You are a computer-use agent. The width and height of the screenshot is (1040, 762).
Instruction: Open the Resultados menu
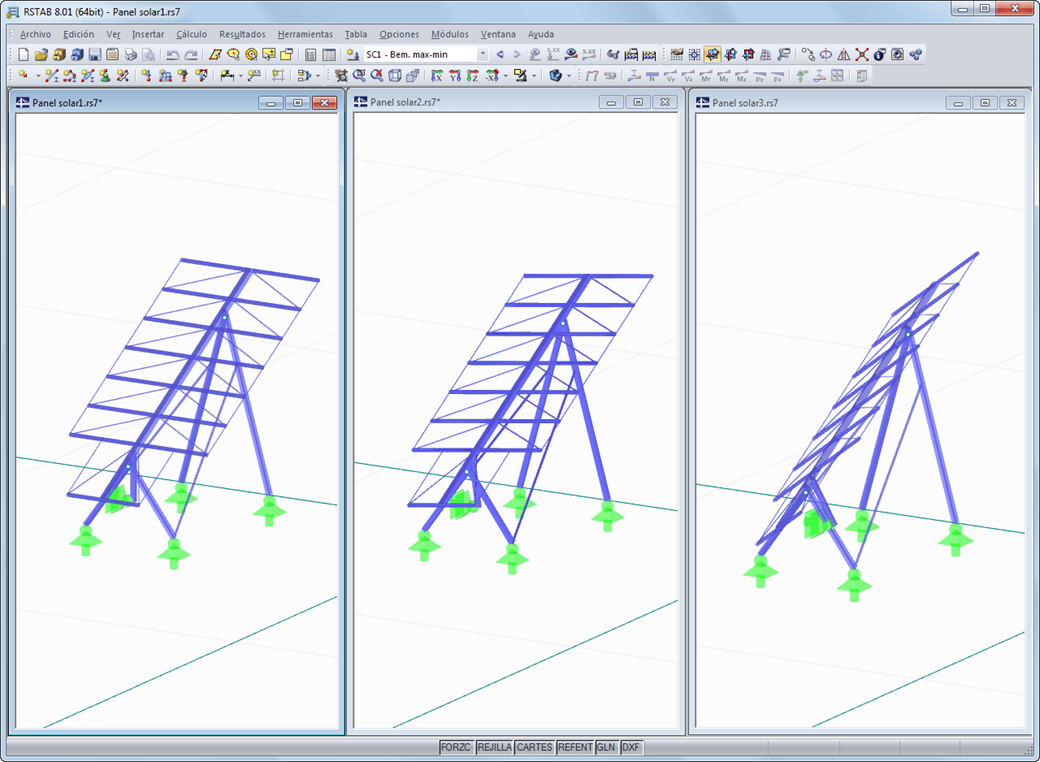pyautogui.click(x=242, y=34)
